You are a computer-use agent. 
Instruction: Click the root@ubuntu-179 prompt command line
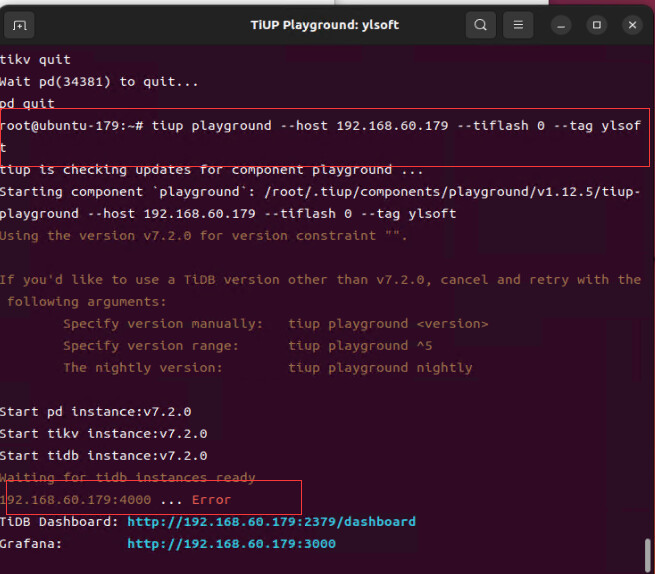(320, 136)
